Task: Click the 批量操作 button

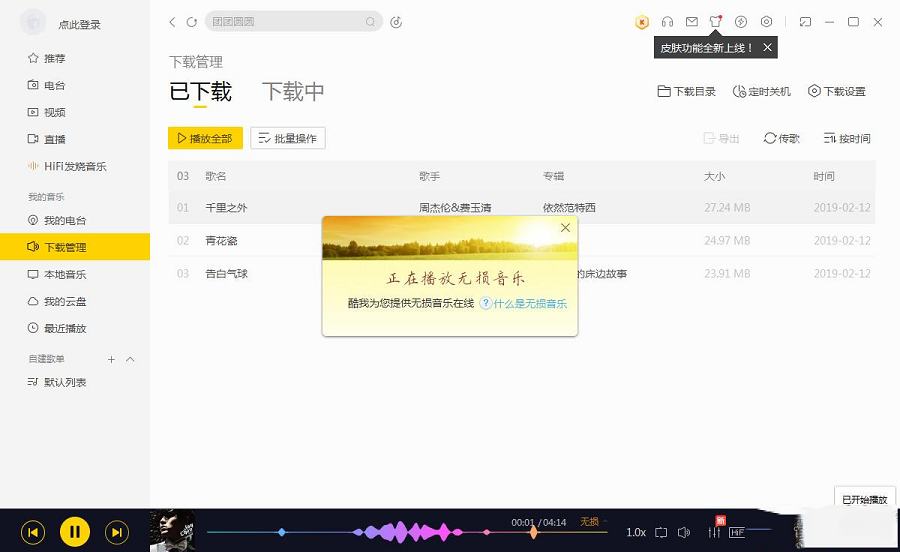Action: pyautogui.click(x=288, y=138)
